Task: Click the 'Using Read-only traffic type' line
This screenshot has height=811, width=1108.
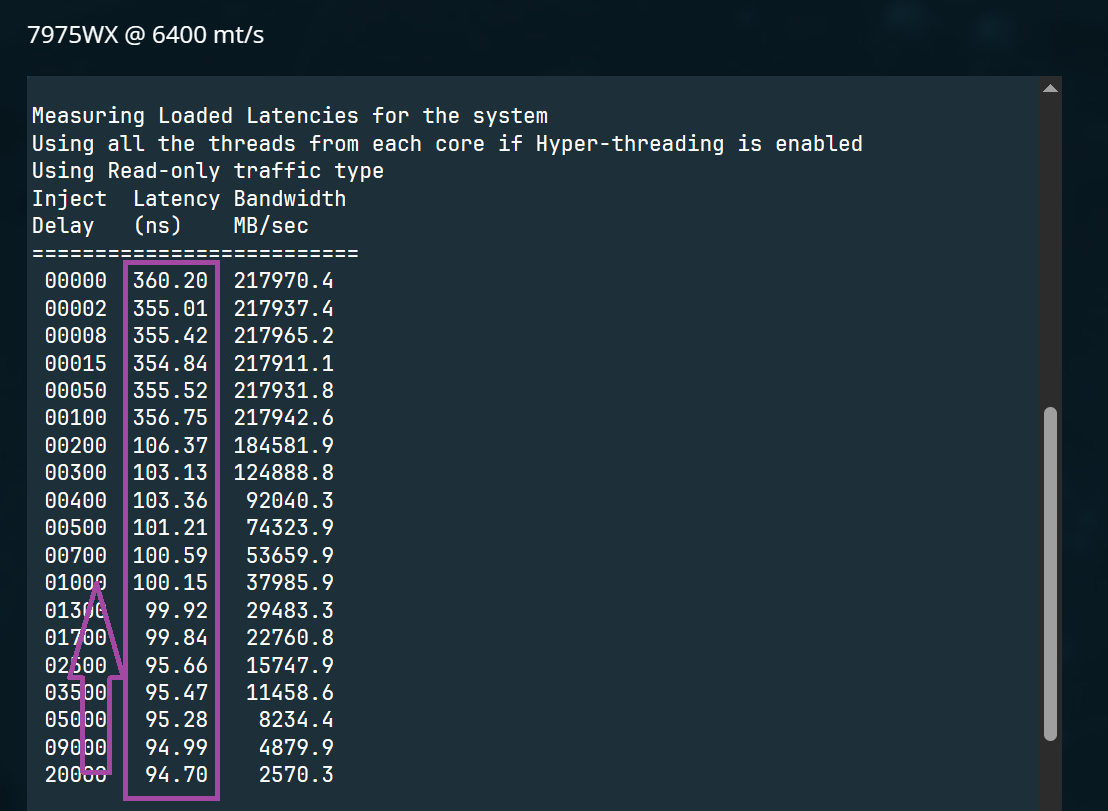Action: tap(207, 171)
